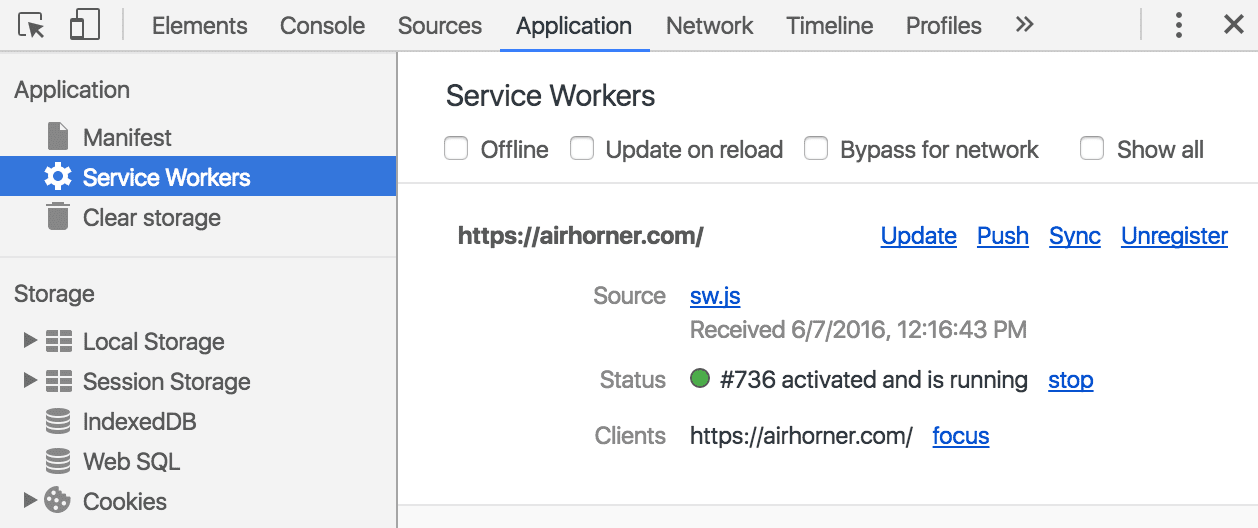Open the three-dot DevTools menu
Screen dimensions: 1258x528
point(1179,26)
